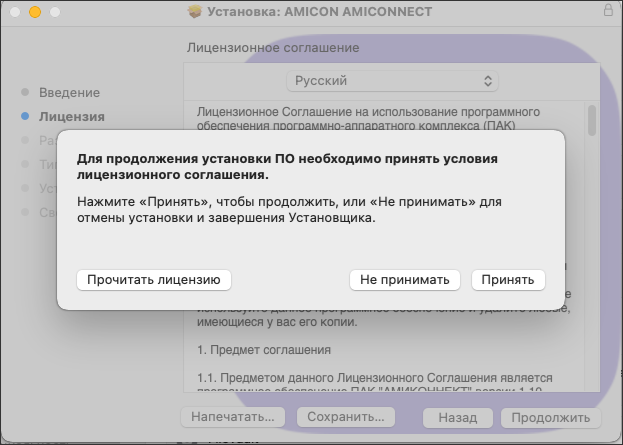The height and width of the screenshot is (445, 623).
Task: Click the 'Нажмите «Принять»' instruction text
Action: pos(289,210)
